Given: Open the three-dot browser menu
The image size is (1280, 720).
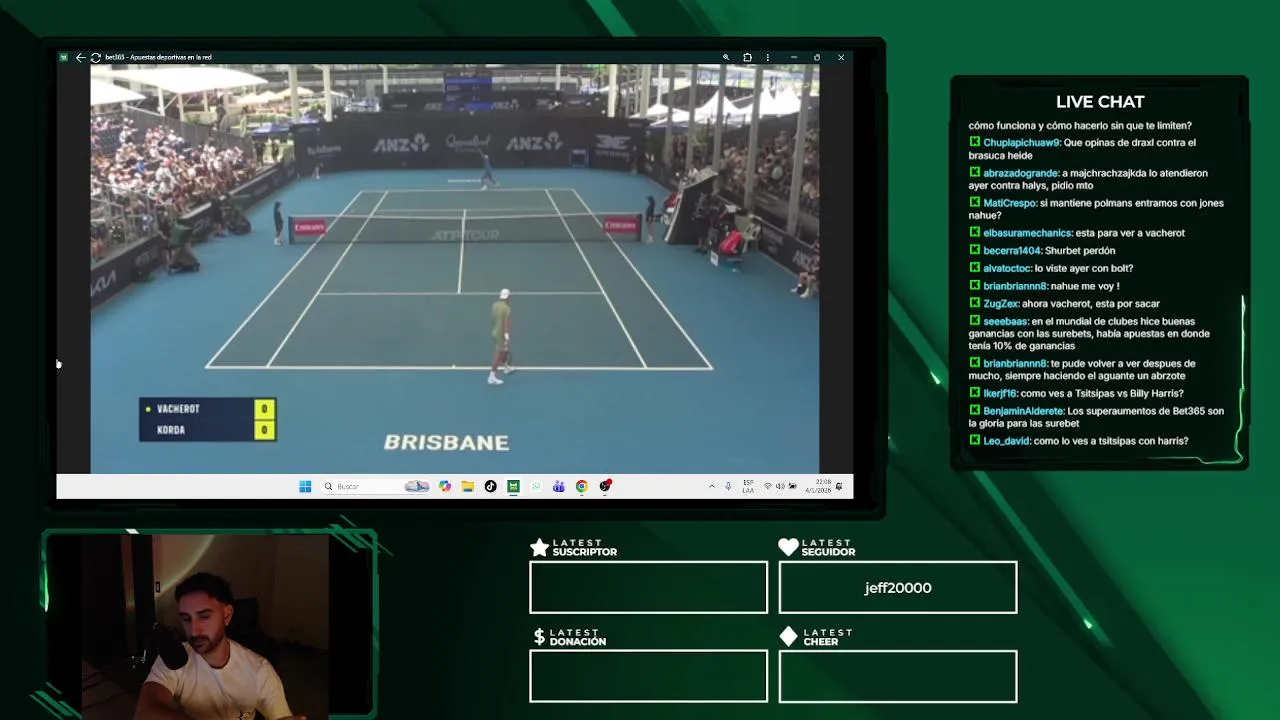Looking at the screenshot, I should [x=768, y=57].
